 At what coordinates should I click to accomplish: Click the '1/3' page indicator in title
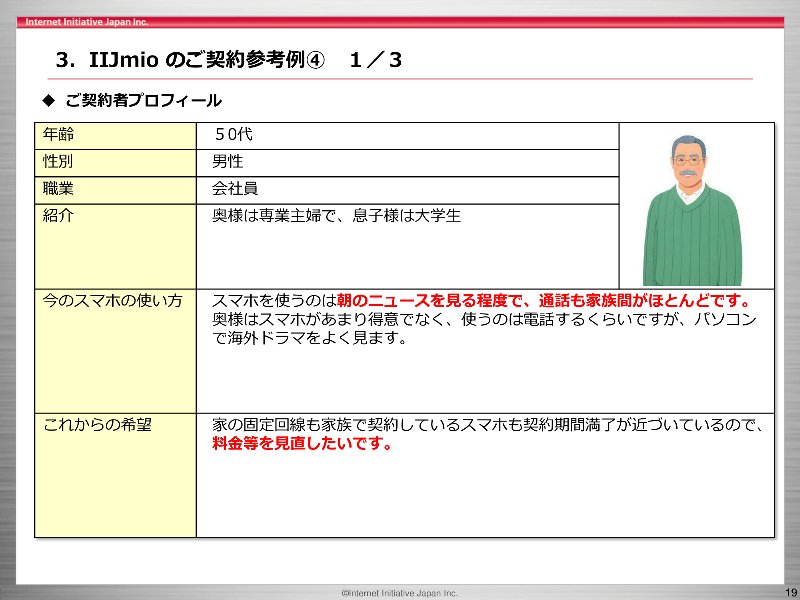[x=376, y=60]
